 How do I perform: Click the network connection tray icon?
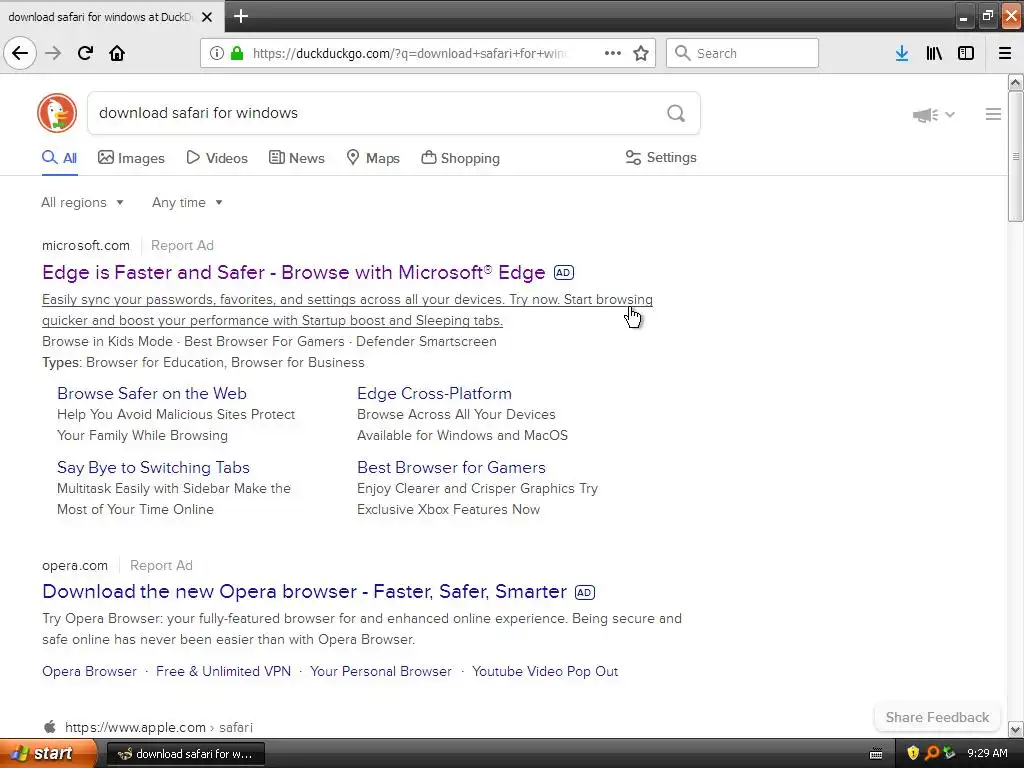(950, 753)
